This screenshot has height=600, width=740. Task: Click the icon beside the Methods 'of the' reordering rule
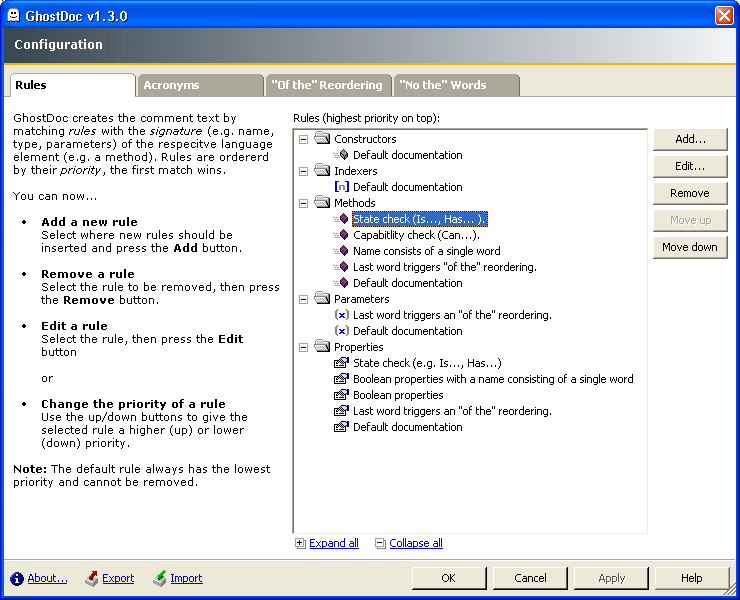tap(341, 267)
